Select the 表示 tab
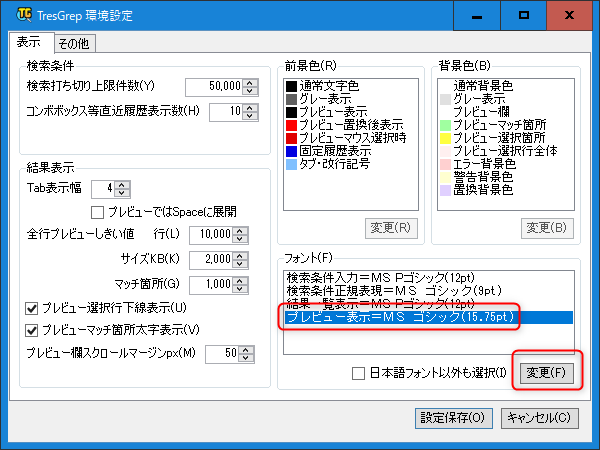The height and width of the screenshot is (450, 600). click(x=29, y=43)
